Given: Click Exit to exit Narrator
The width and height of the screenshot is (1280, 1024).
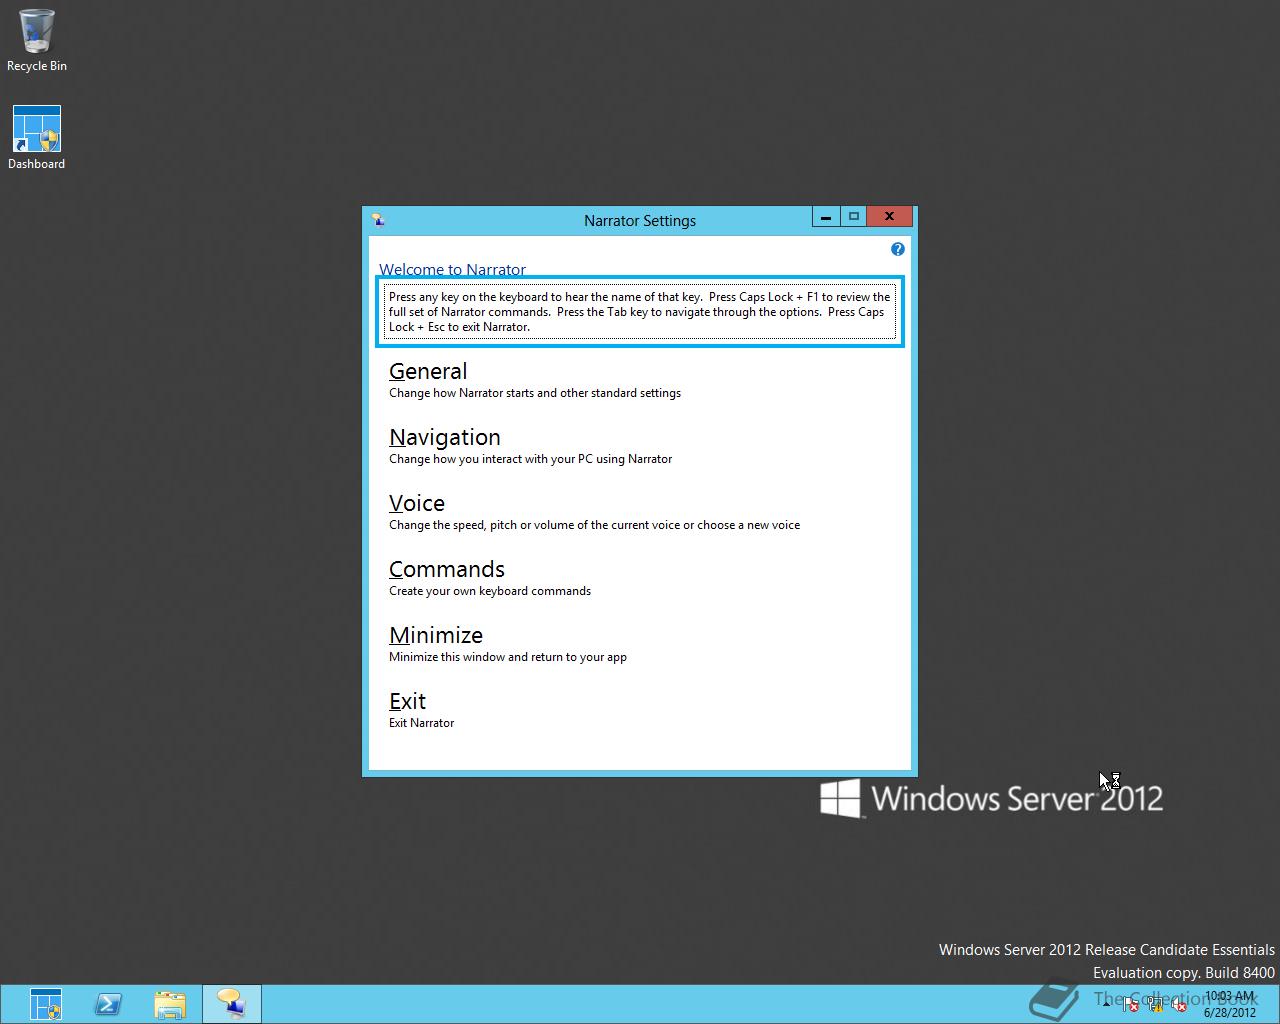Looking at the screenshot, I should (x=408, y=701).
